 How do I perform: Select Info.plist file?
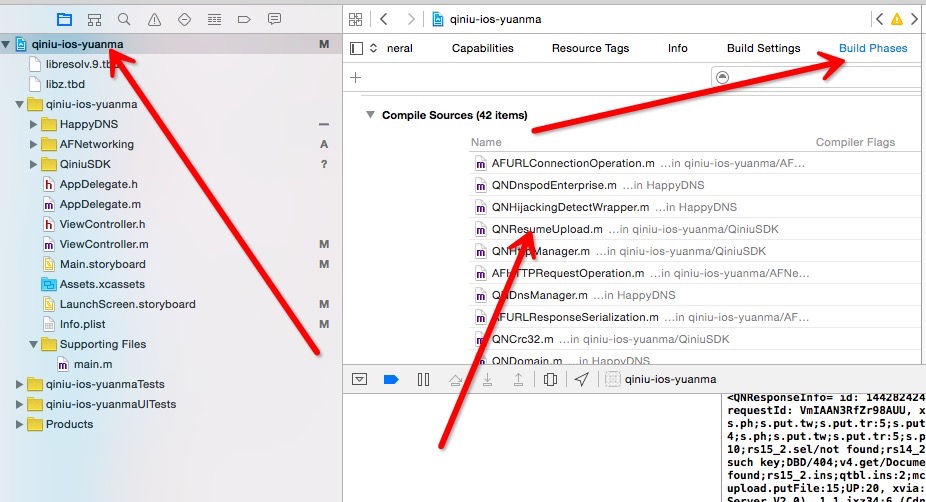(x=82, y=325)
